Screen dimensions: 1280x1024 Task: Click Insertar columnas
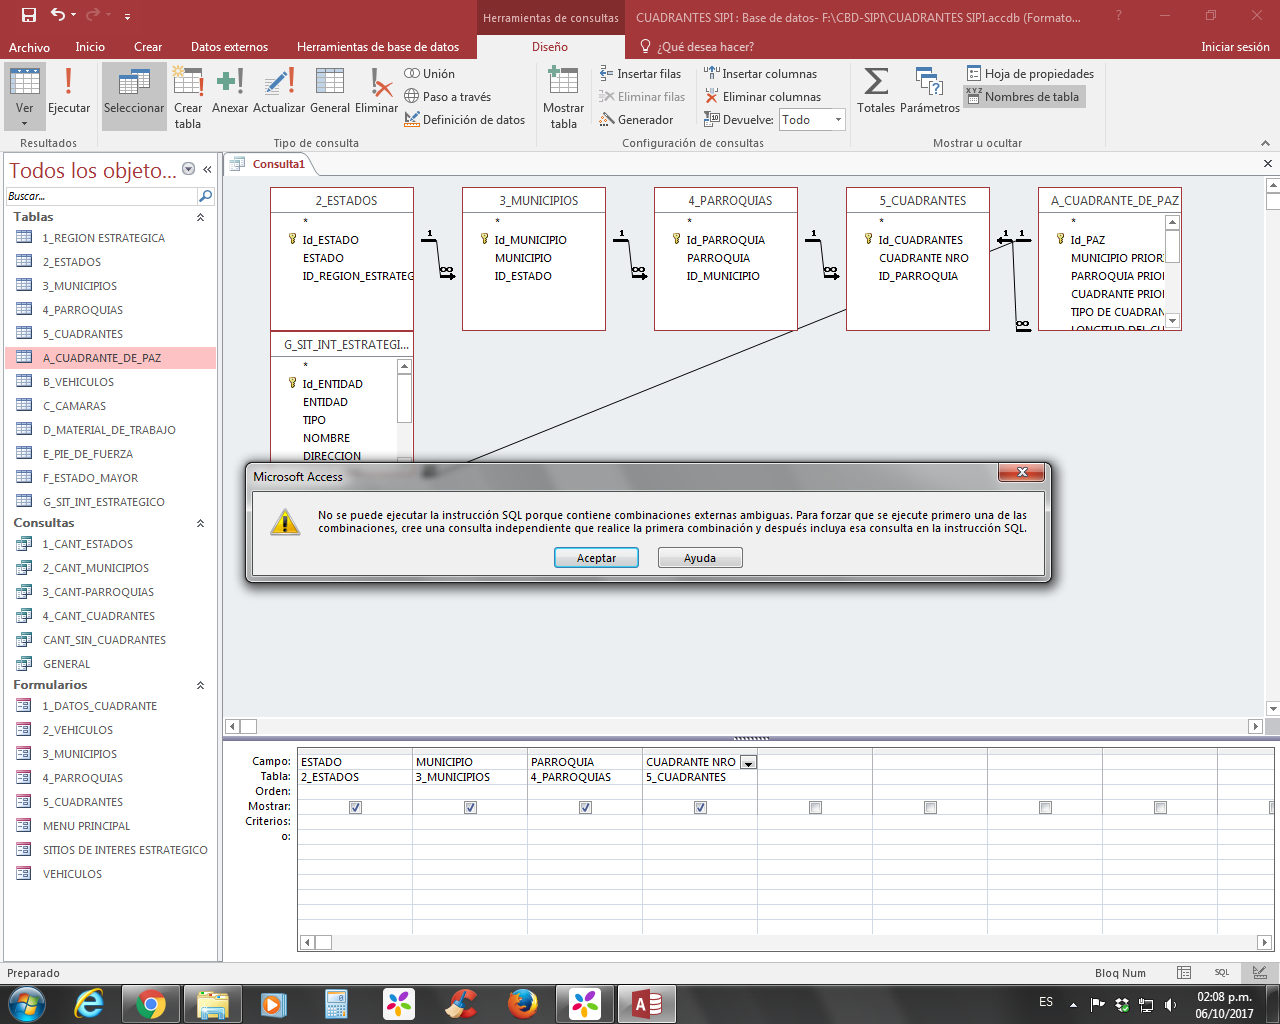[x=760, y=74]
